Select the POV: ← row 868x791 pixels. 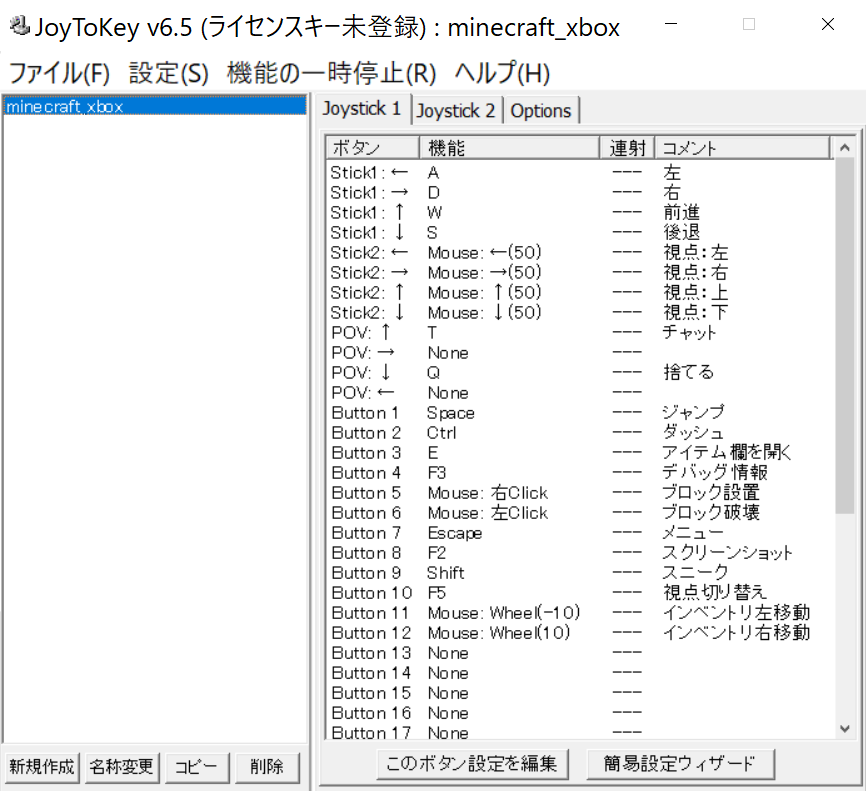click(x=579, y=392)
